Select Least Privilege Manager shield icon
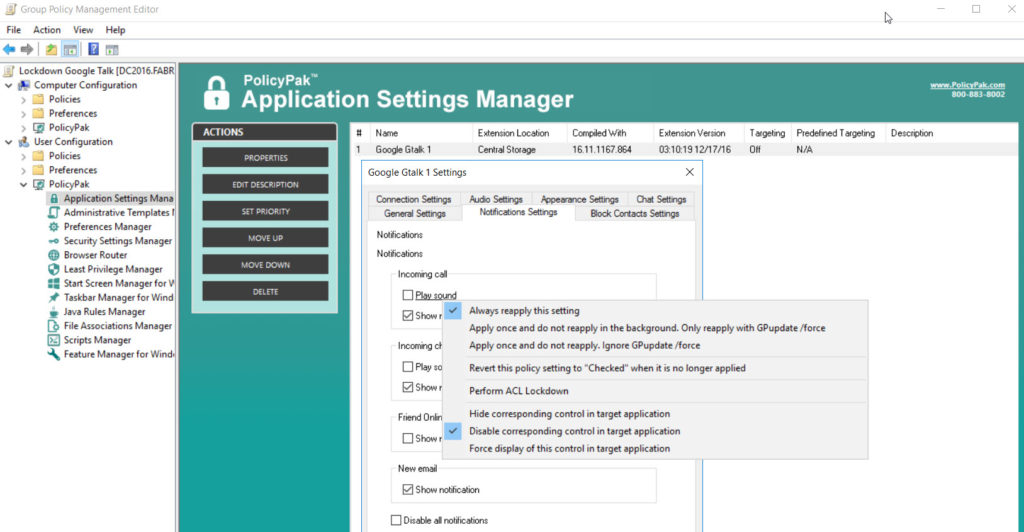The image size is (1024, 532). click(x=54, y=269)
